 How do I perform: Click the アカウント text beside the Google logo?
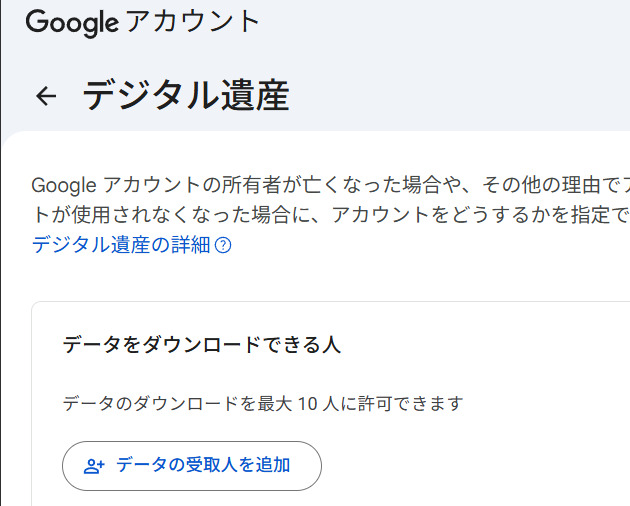[x=193, y=22]
